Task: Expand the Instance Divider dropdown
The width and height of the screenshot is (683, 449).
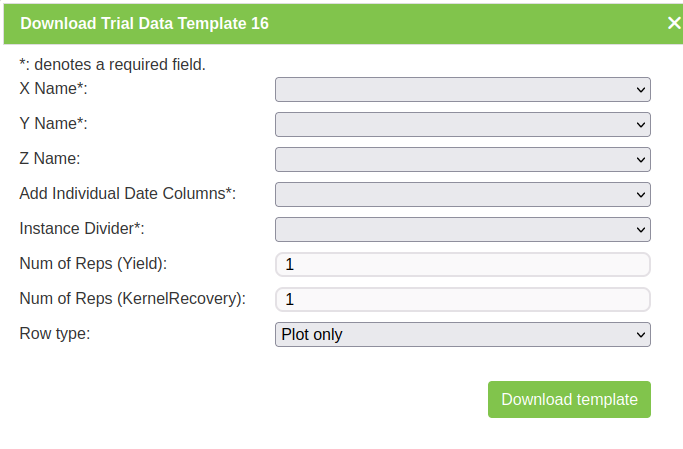Action: coord(462,230)
